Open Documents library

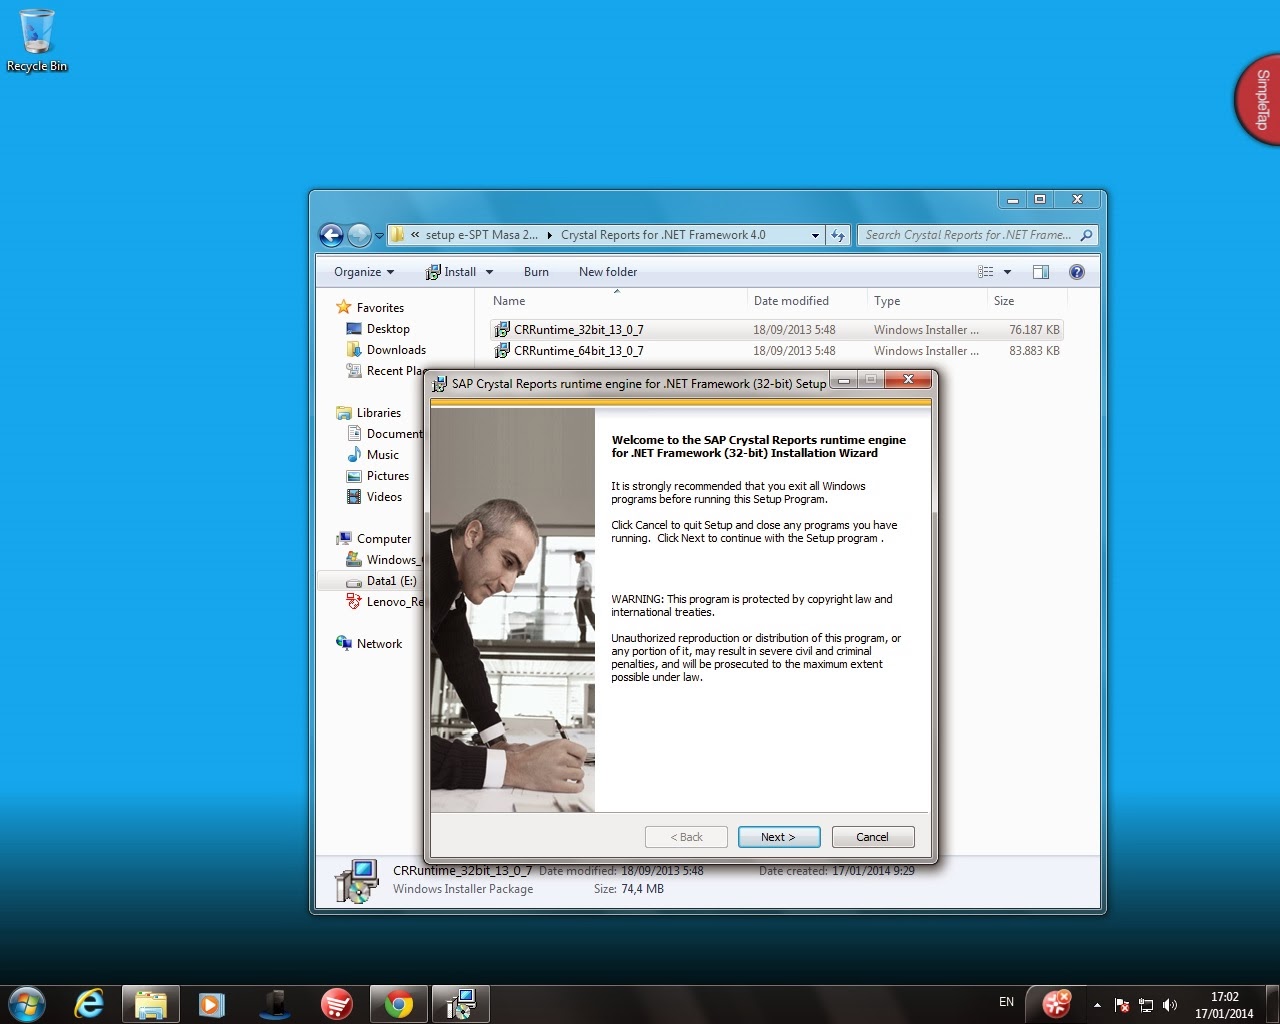(x=385, y=434)
